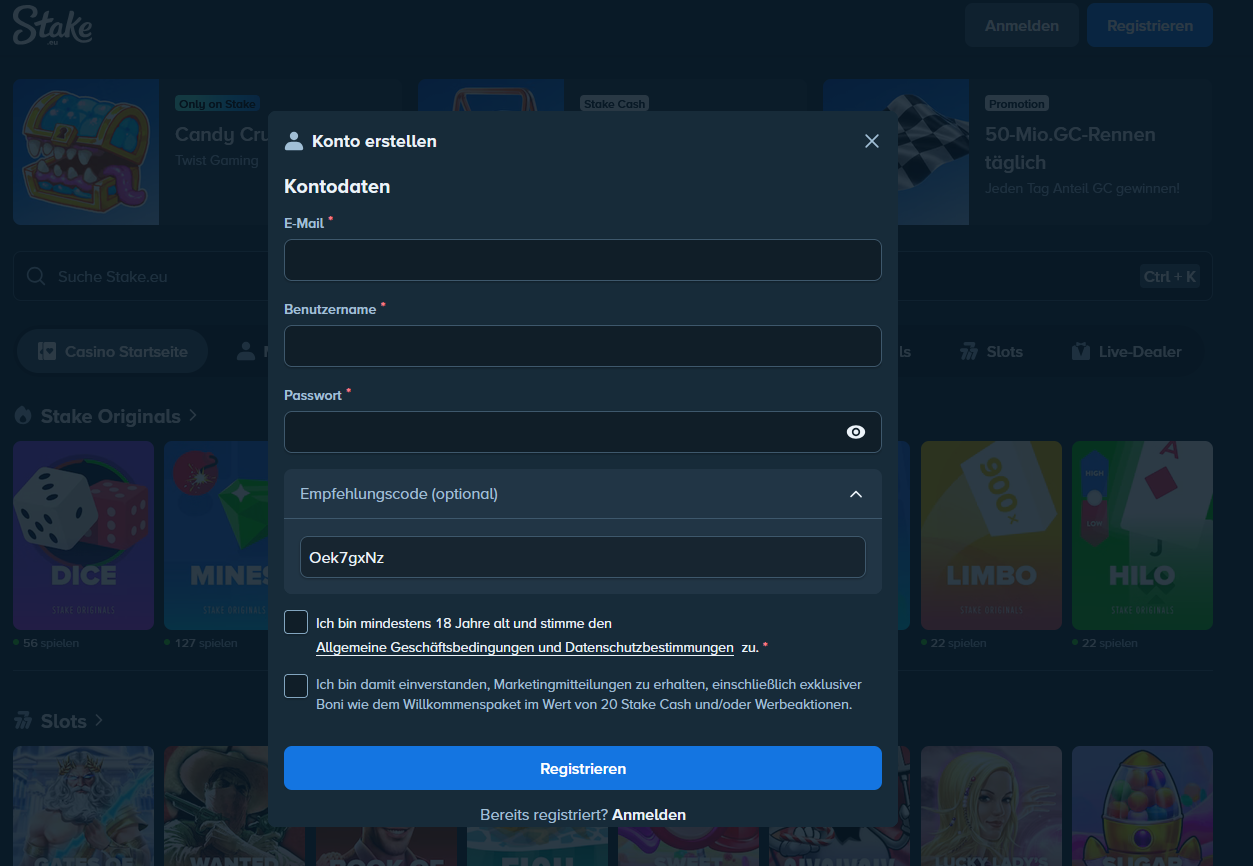Focus the Benutzername input field
Viewport: 1253px width, 866px height.
(x=583, y=346)
